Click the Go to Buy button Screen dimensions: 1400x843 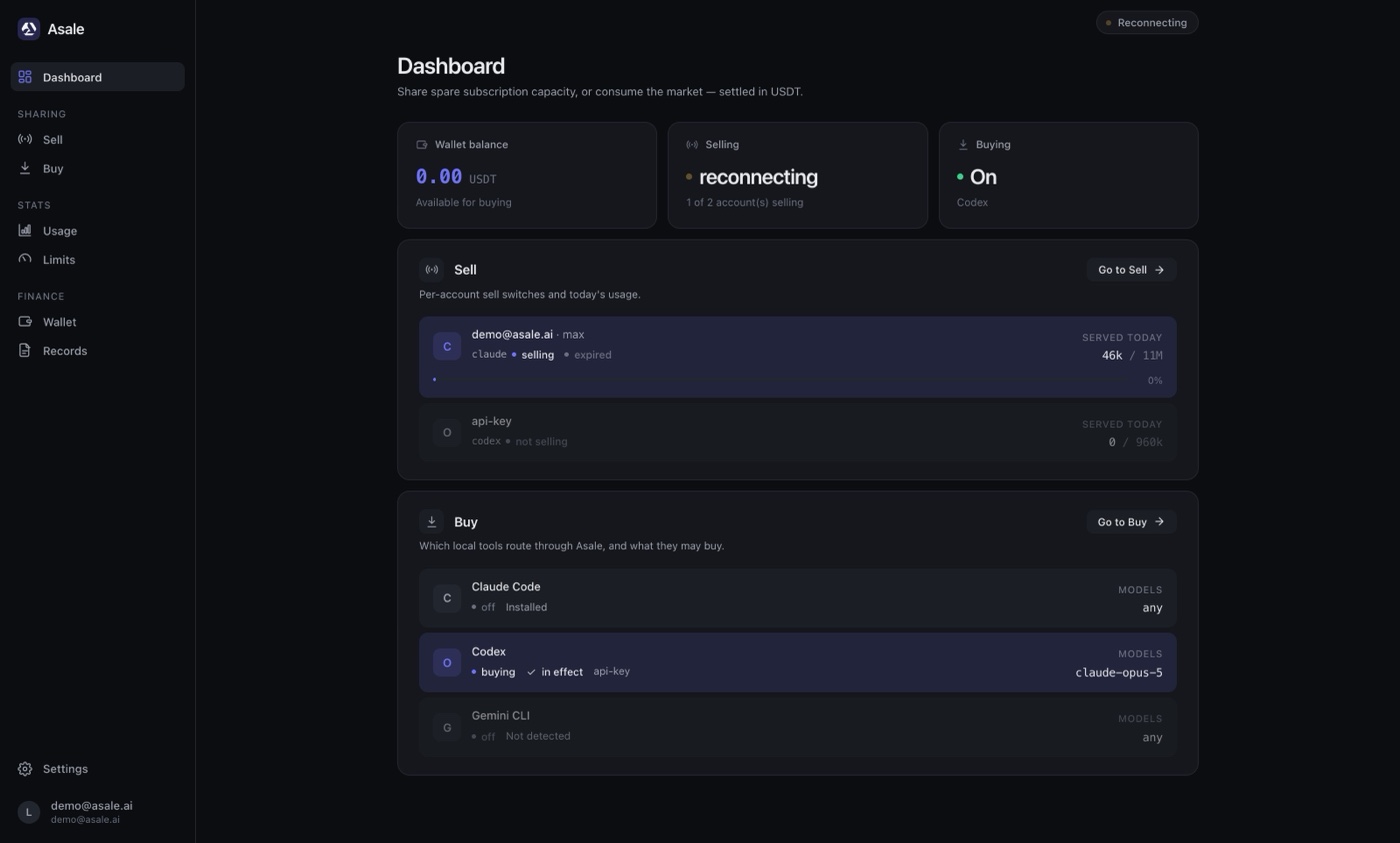click(1131, 522)
